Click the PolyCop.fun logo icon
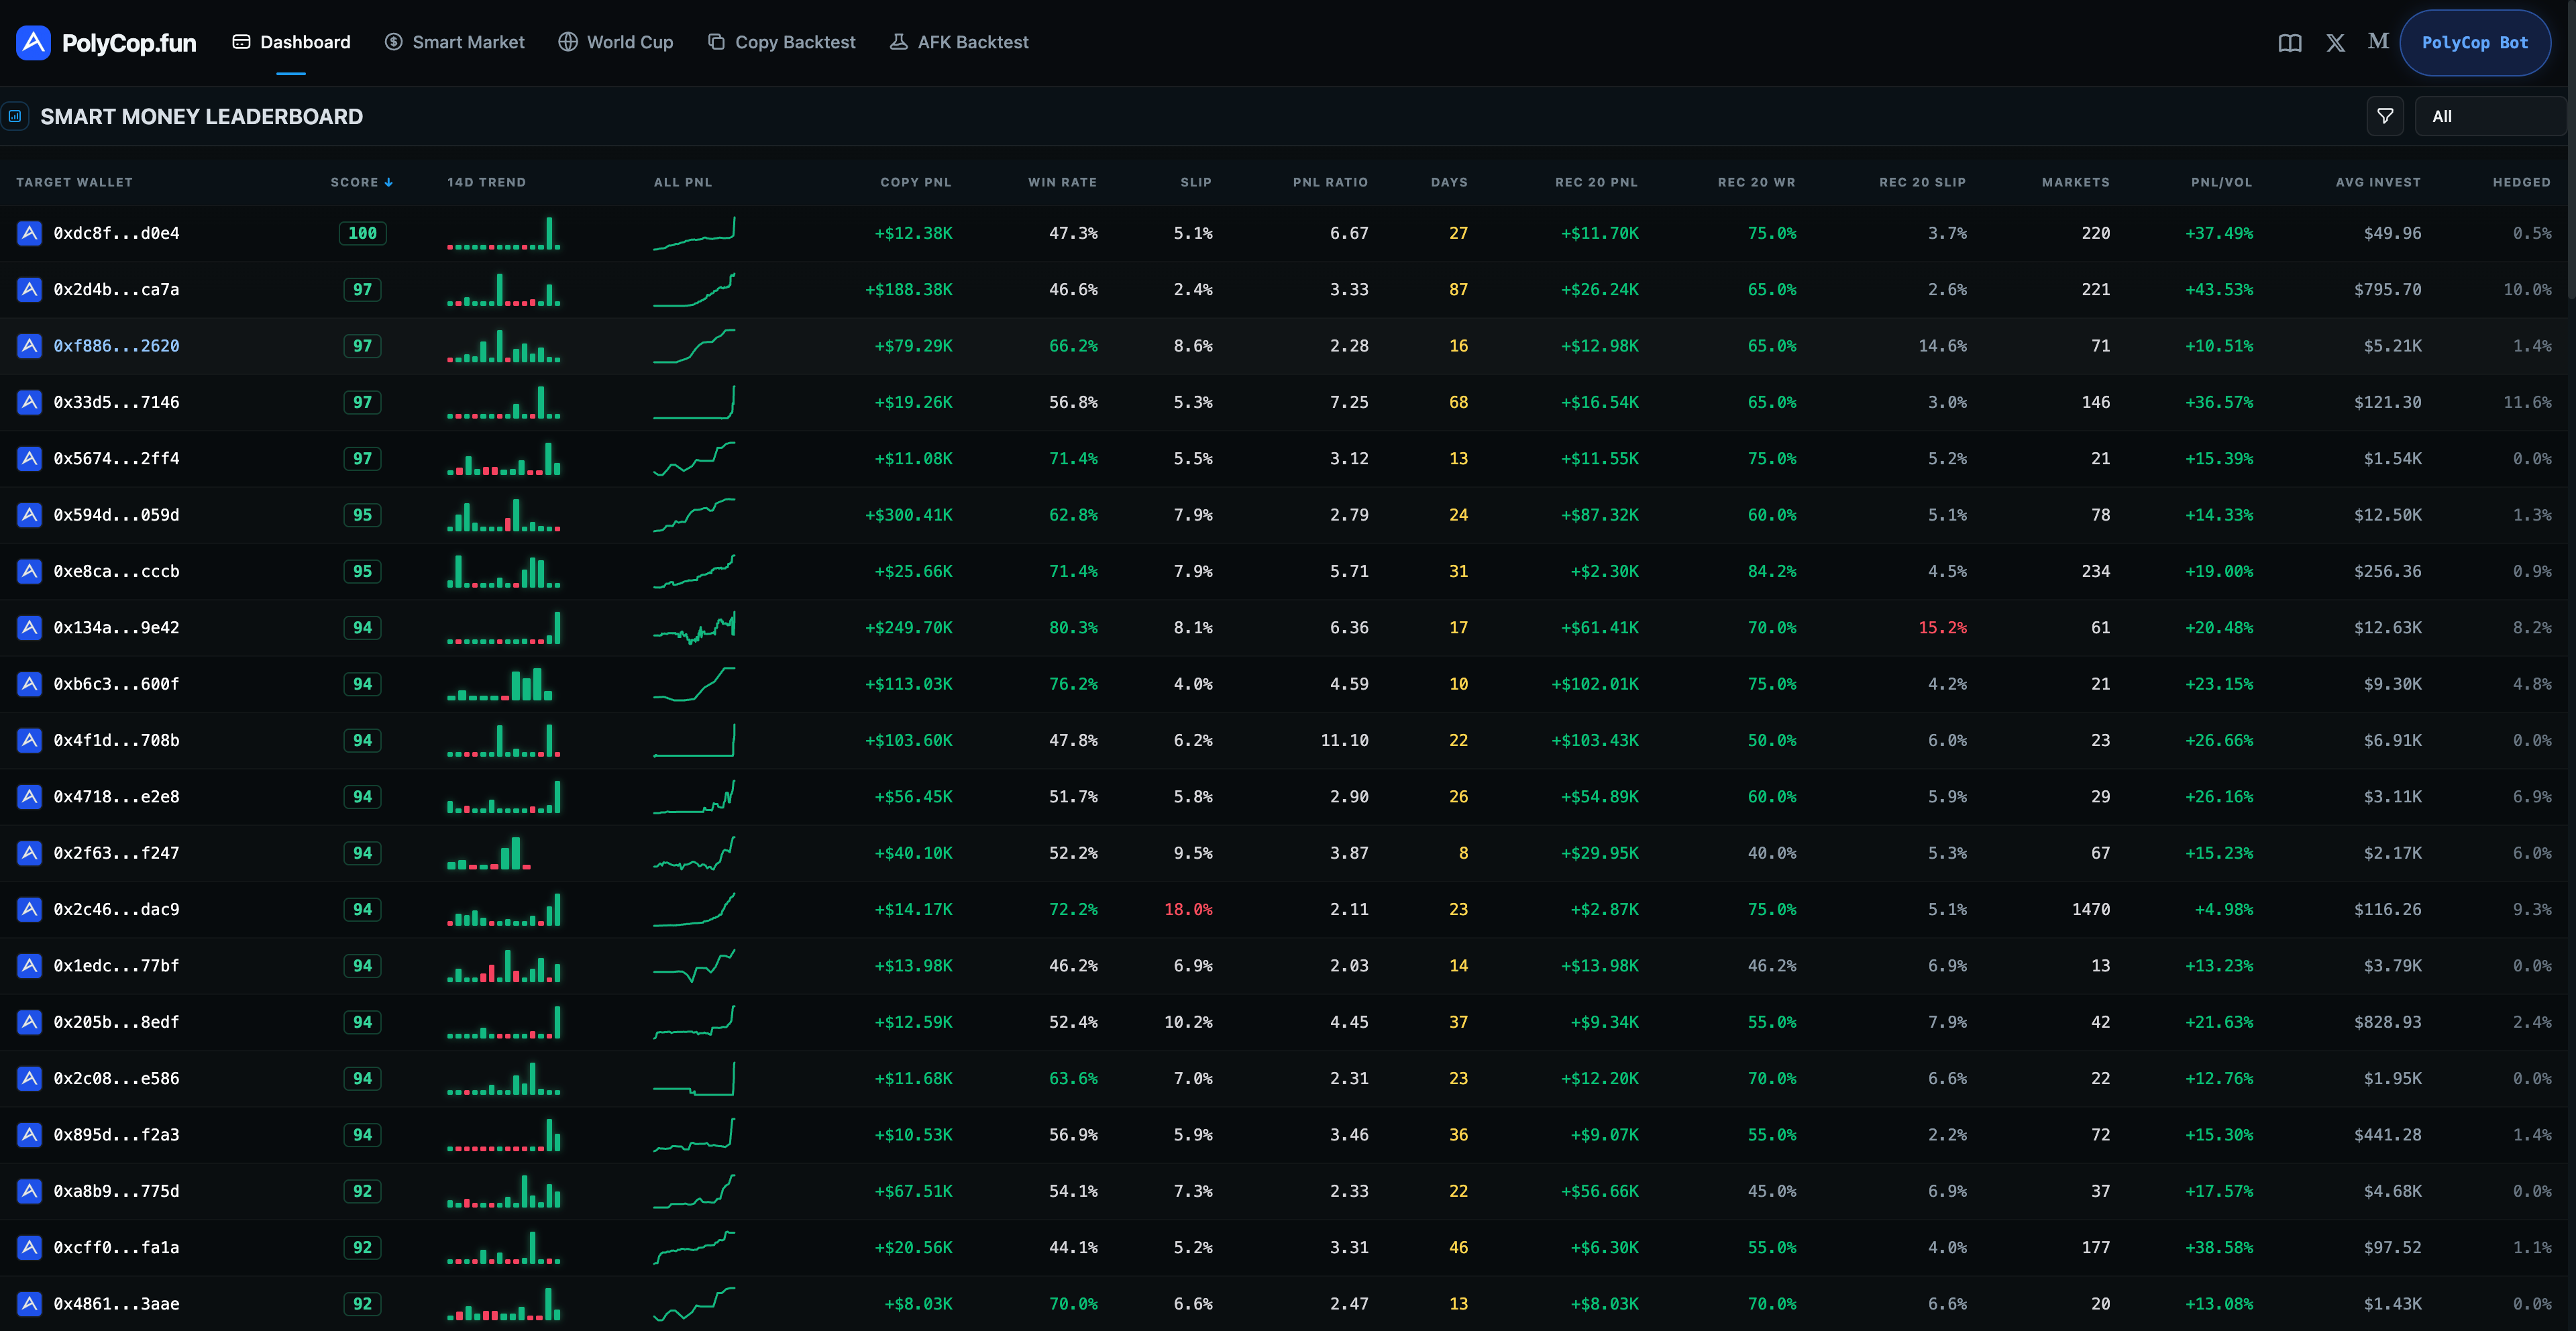The height and width of the screenshot is (1331, 2576). point(33,43)
